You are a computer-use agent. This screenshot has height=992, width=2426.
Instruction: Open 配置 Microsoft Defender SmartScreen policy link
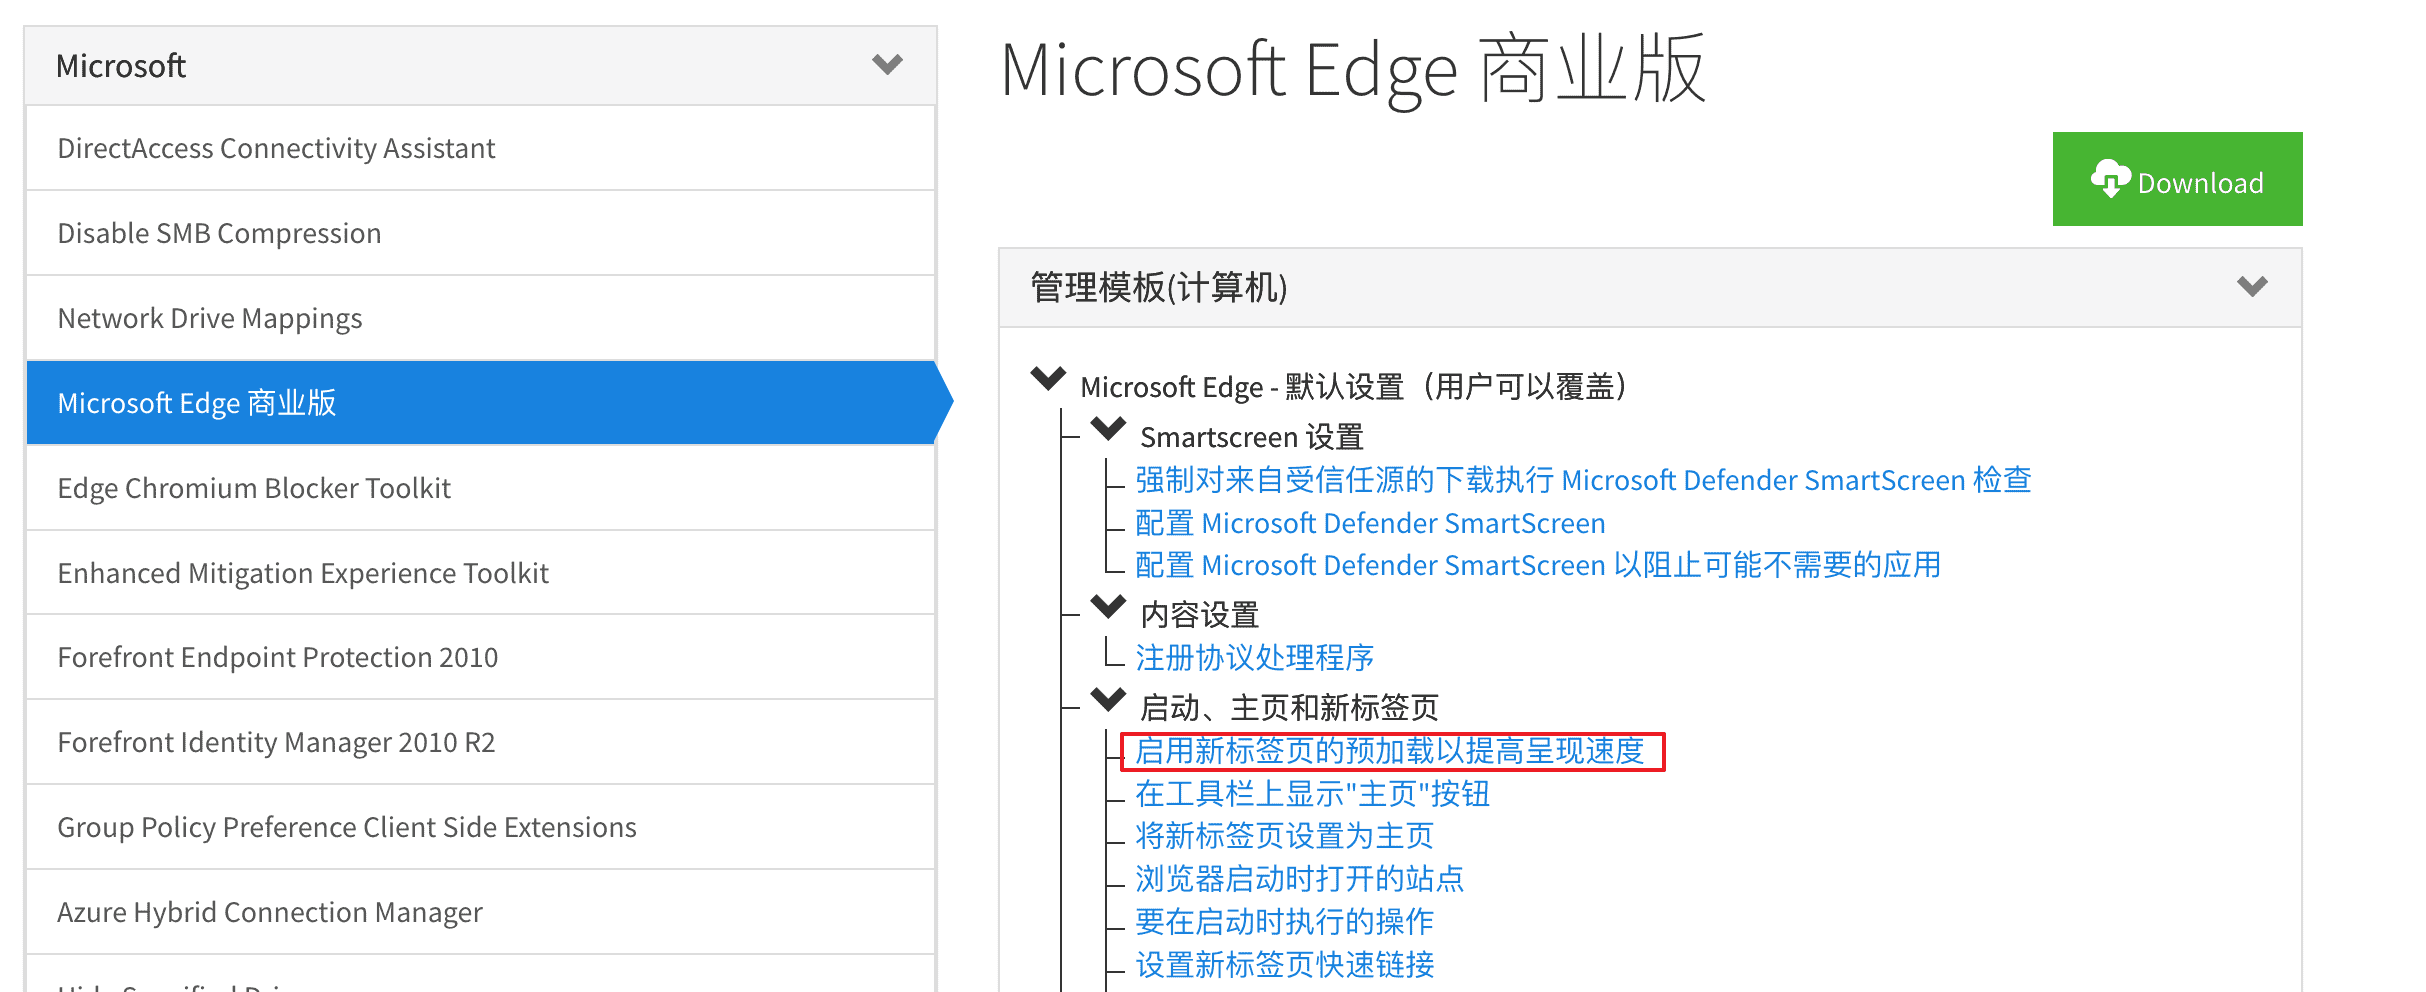coord(1370,524)
